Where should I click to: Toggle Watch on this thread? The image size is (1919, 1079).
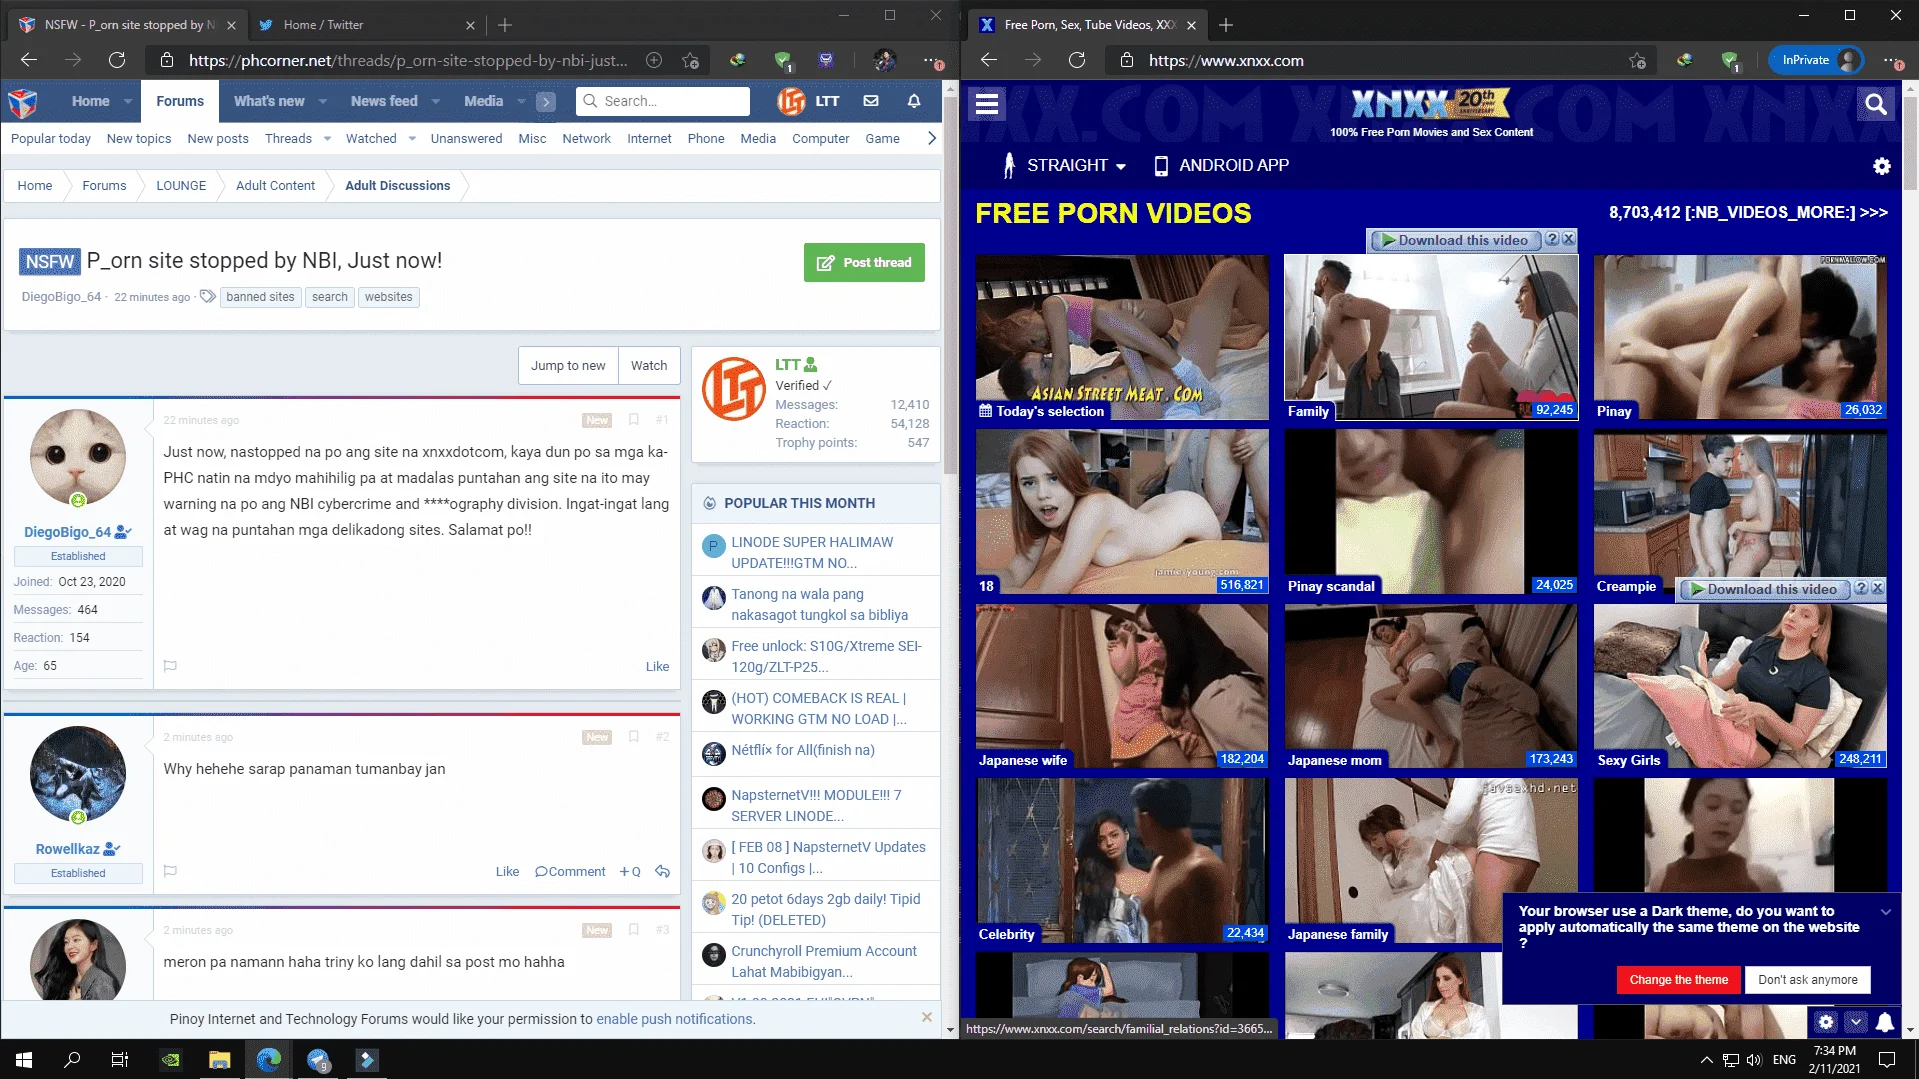click(x=648, y=365)
